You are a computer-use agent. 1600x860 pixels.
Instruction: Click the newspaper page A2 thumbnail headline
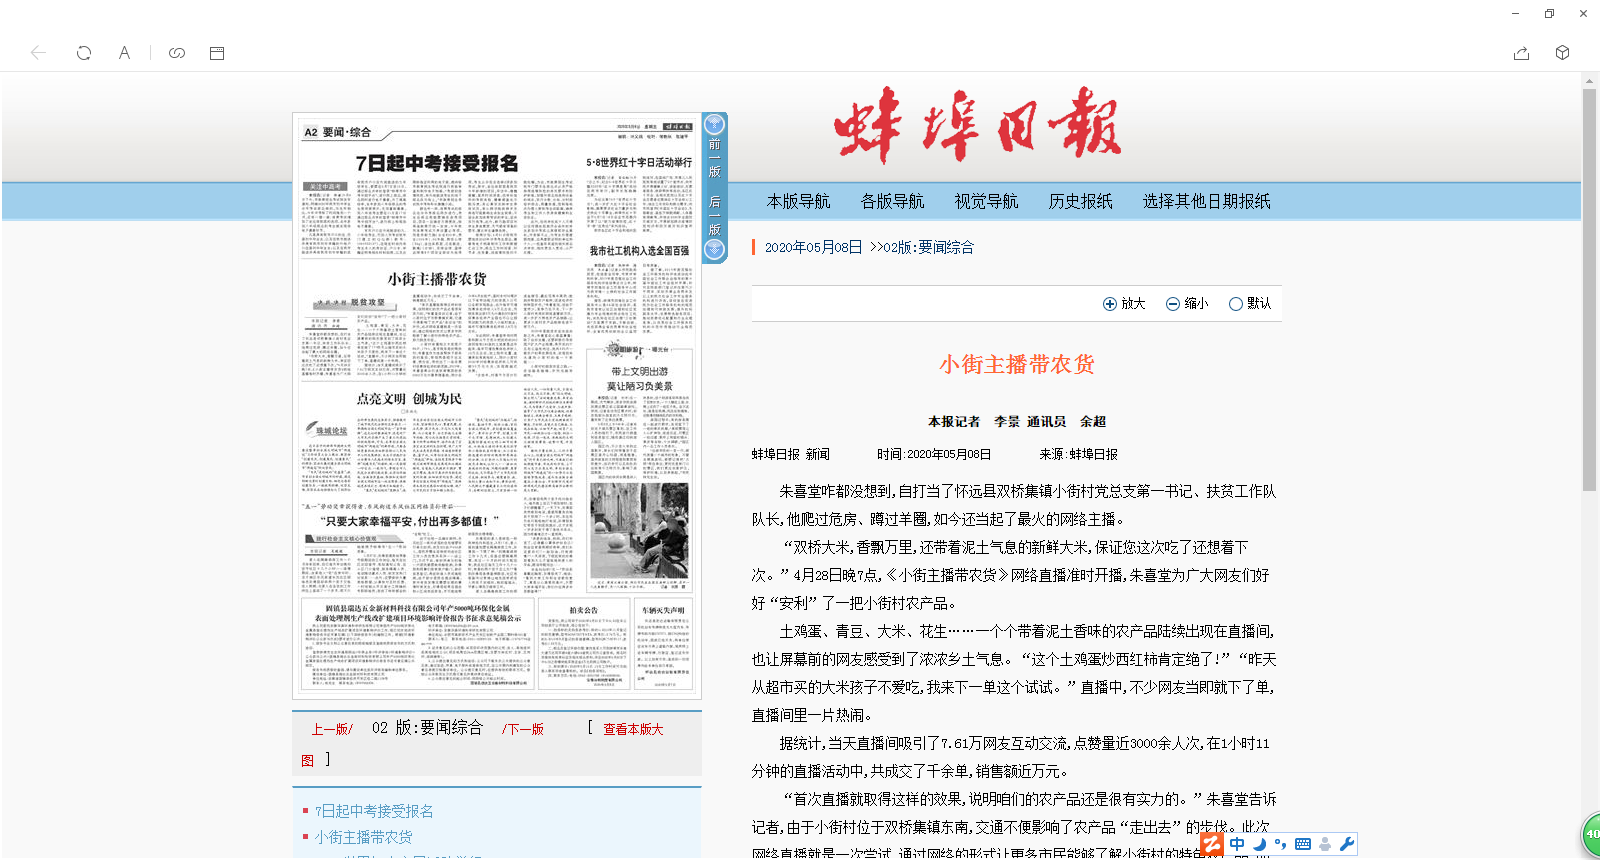(x=437, y=163)
